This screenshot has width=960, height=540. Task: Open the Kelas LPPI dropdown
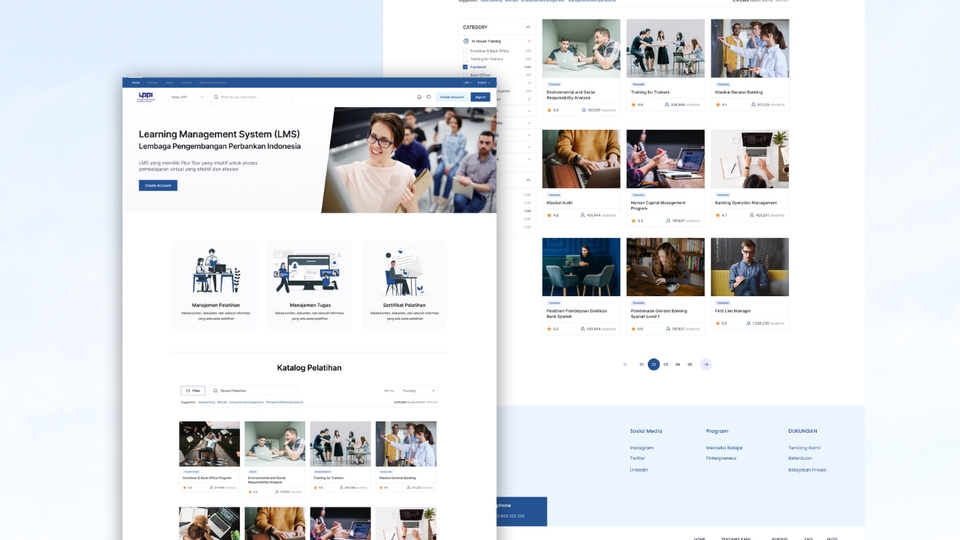pos(187,97)
